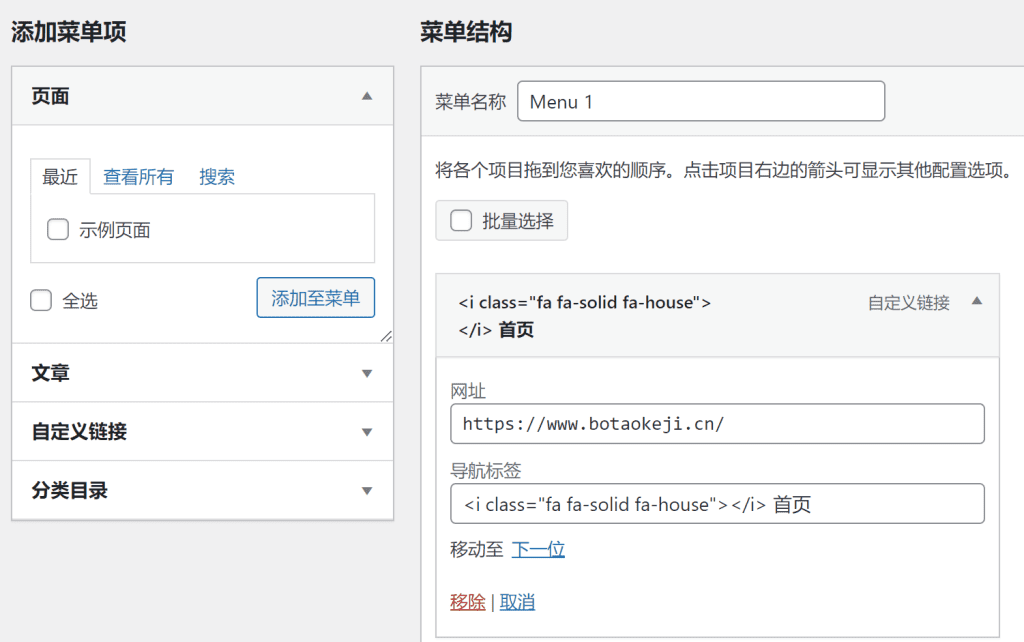Image resolution: width=1024 pixels, height=642 pixels.
Task: Switch to the 查看所有 tab
Action: tap(138, 177)
